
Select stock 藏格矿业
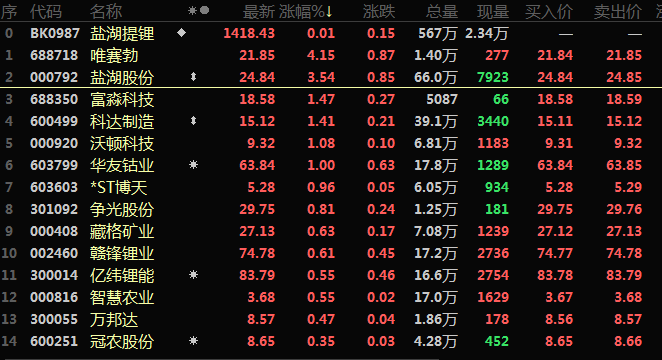coord(122,231)
